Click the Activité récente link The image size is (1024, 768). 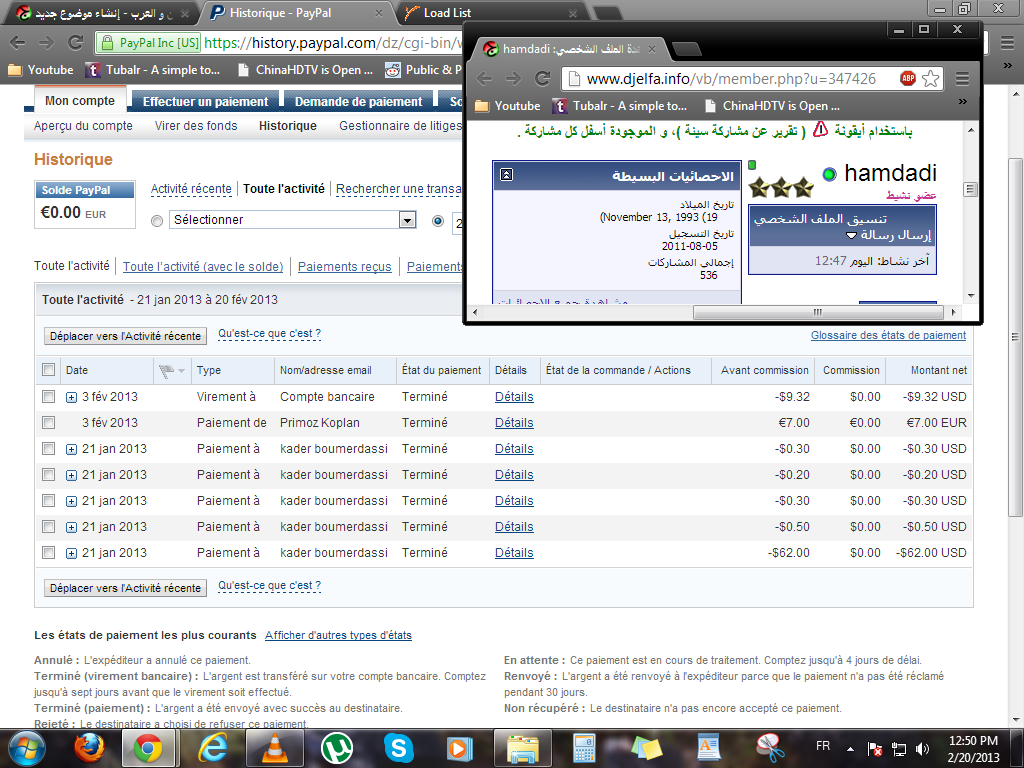pyautogui.click(x=191, y=189)
